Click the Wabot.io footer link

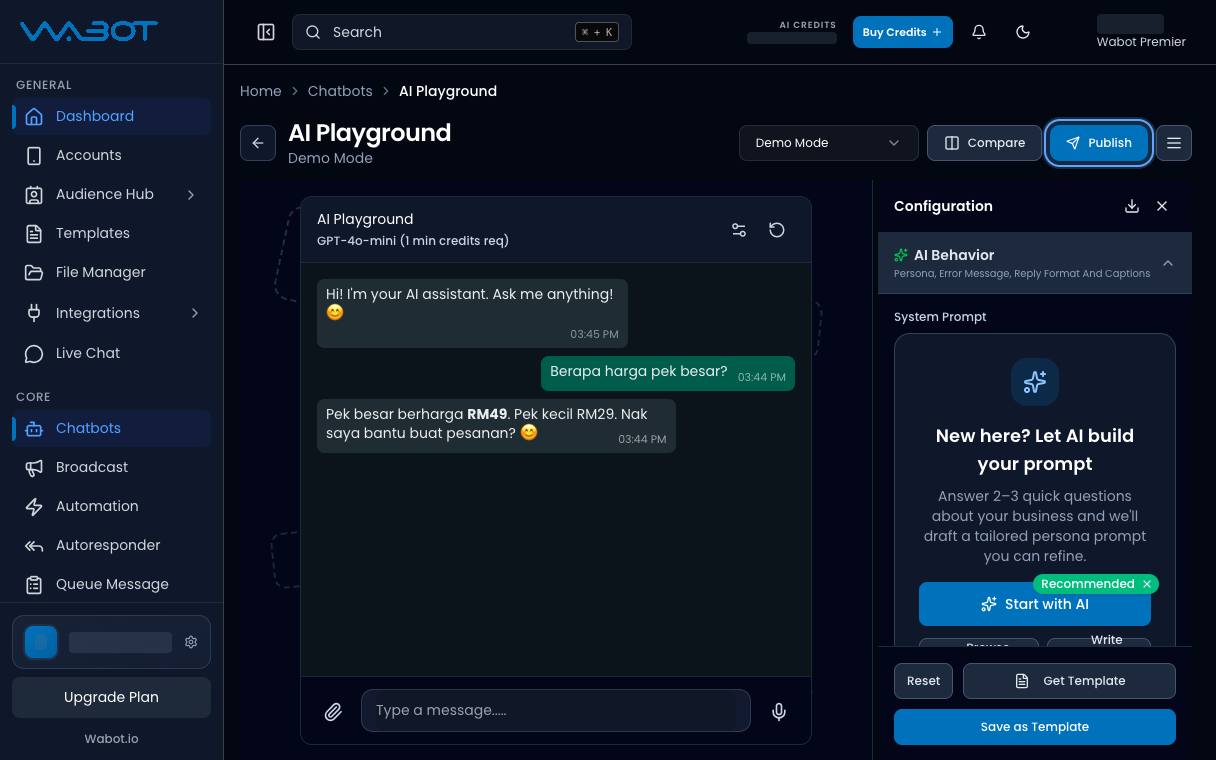(x=111, y=739)
